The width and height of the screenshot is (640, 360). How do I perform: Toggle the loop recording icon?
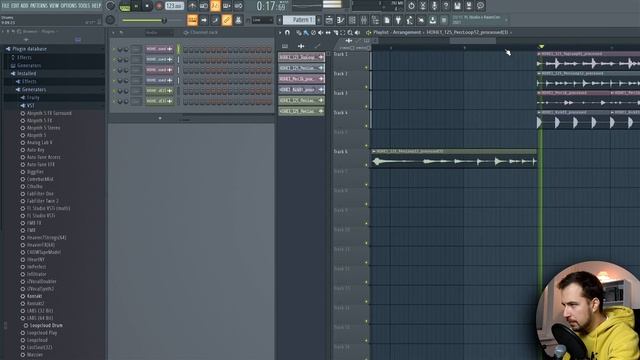click(238, 6)
